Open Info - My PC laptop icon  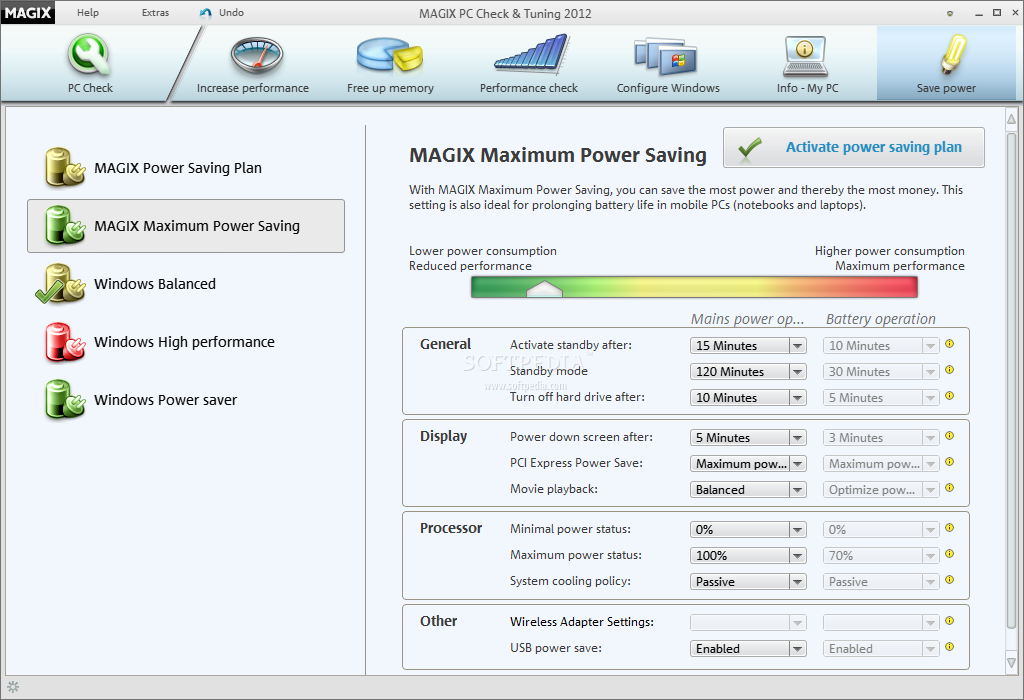point(805,56)
